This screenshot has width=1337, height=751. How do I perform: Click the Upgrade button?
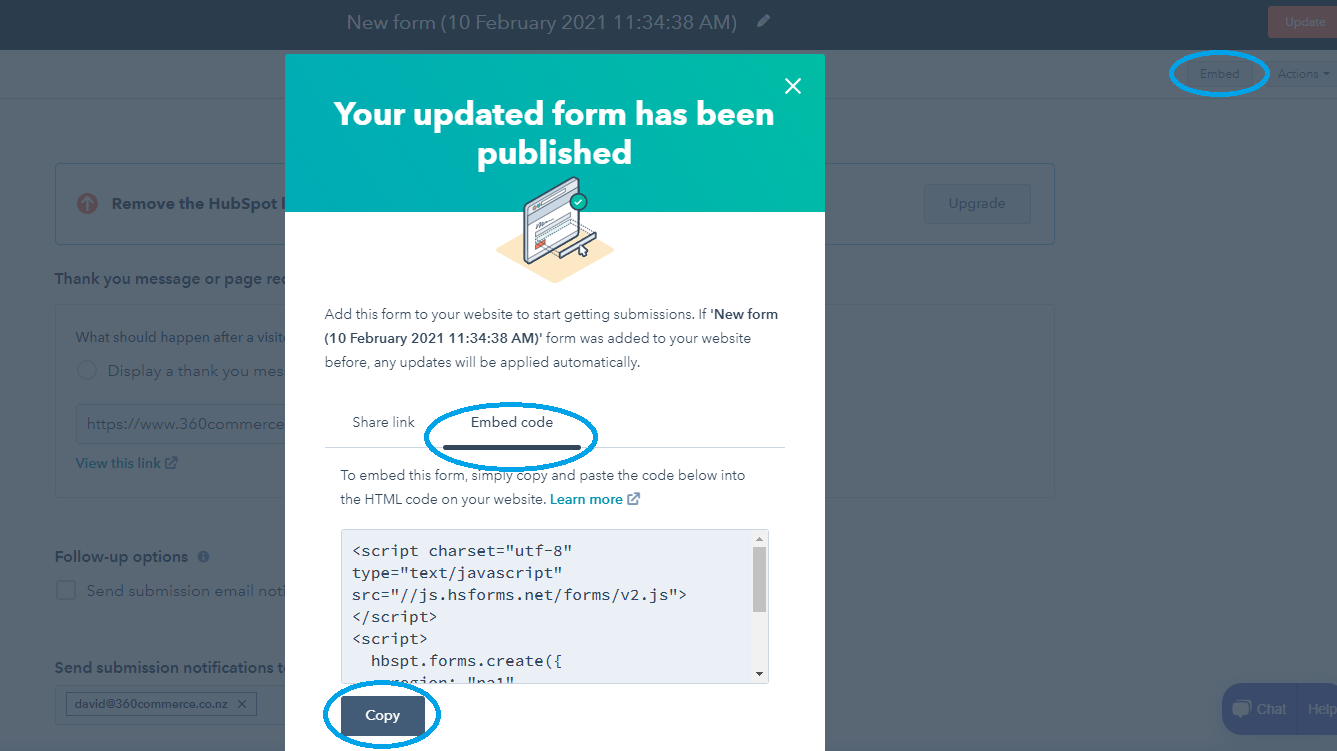(976, 203)
